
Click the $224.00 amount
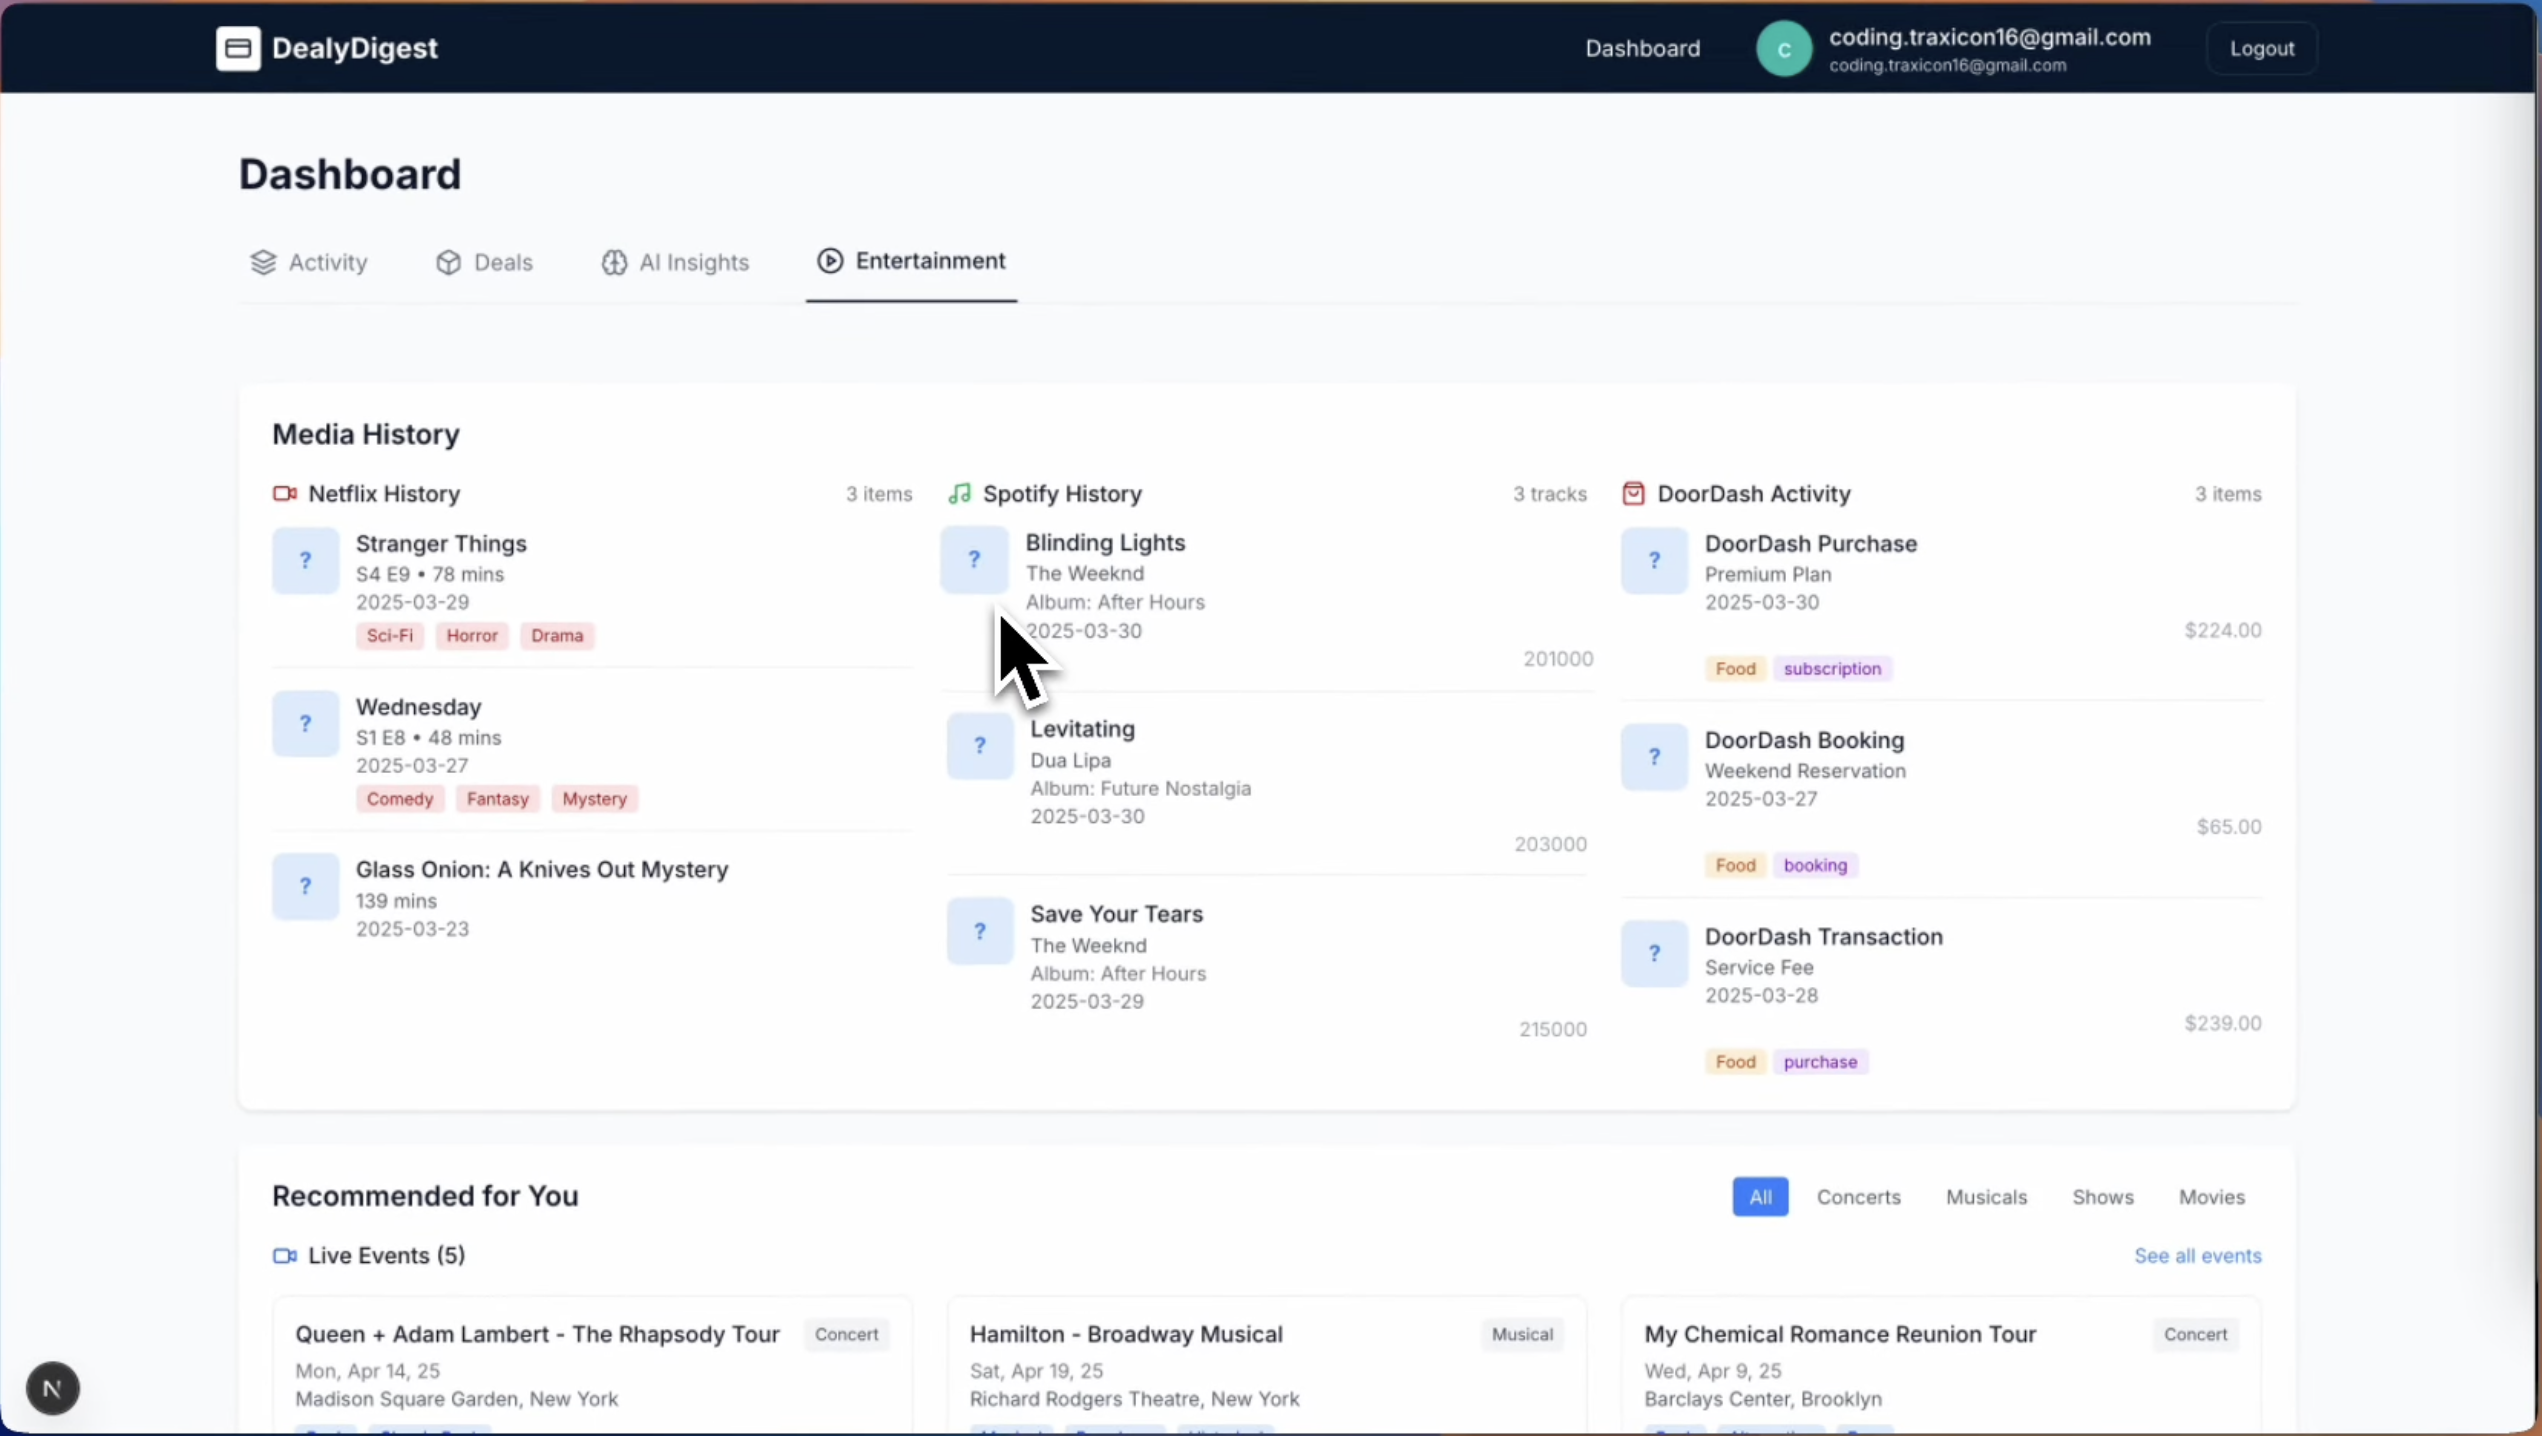click(x=2222, y=630)
